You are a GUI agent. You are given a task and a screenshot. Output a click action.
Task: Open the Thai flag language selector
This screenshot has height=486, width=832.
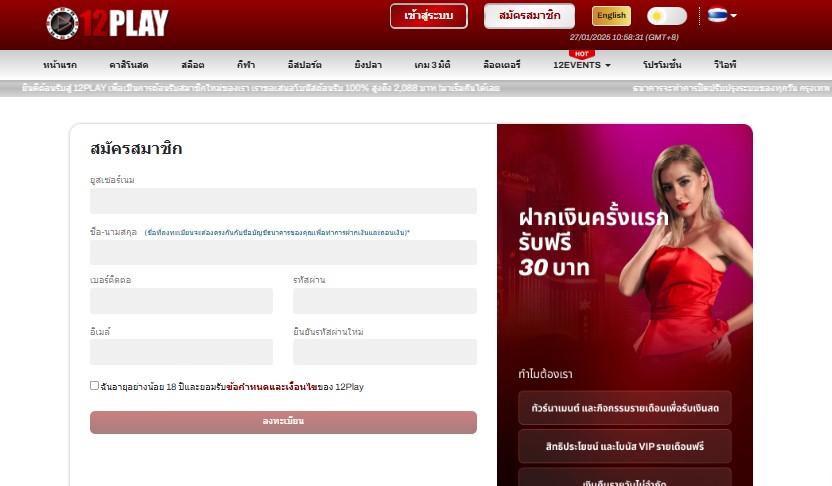click(722, 15)
